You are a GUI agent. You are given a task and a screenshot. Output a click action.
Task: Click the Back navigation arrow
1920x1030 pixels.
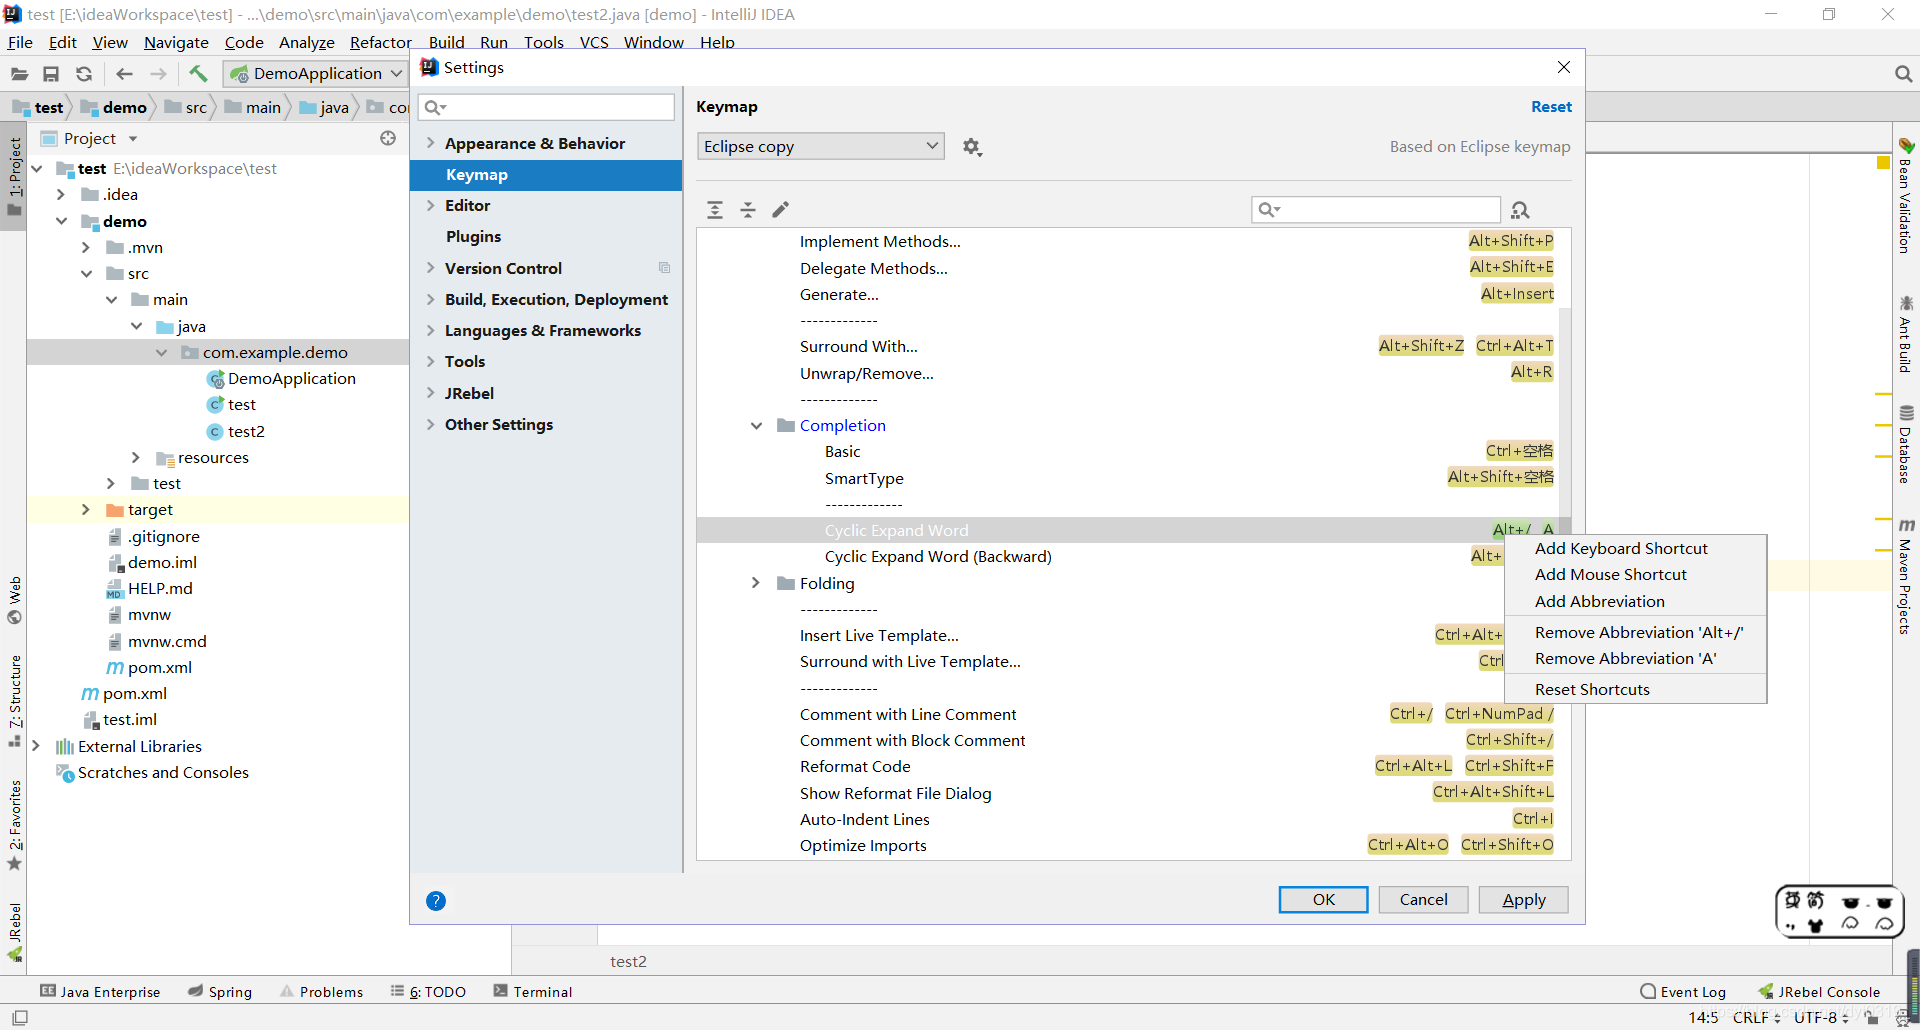point(124,74)
